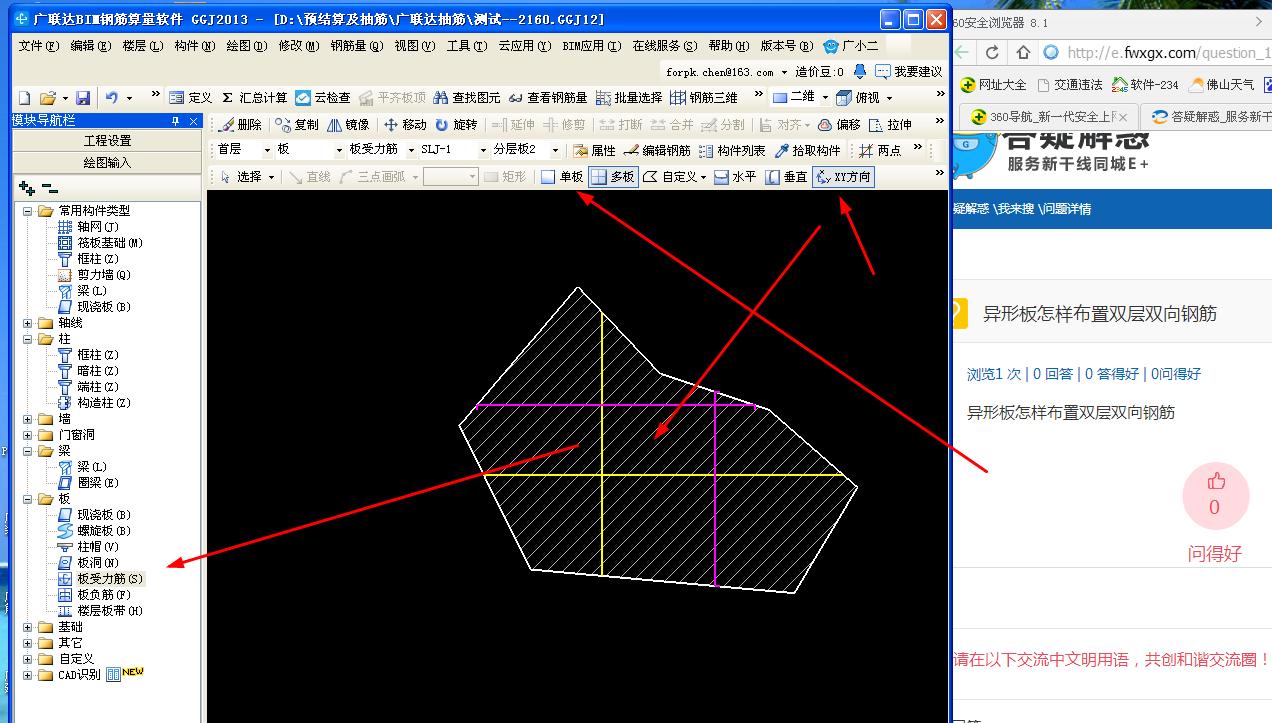The width and height of the screenshot is (1272, 723).
Task: Click the 广小二 assistant button
Action: [x=851, y=46]
